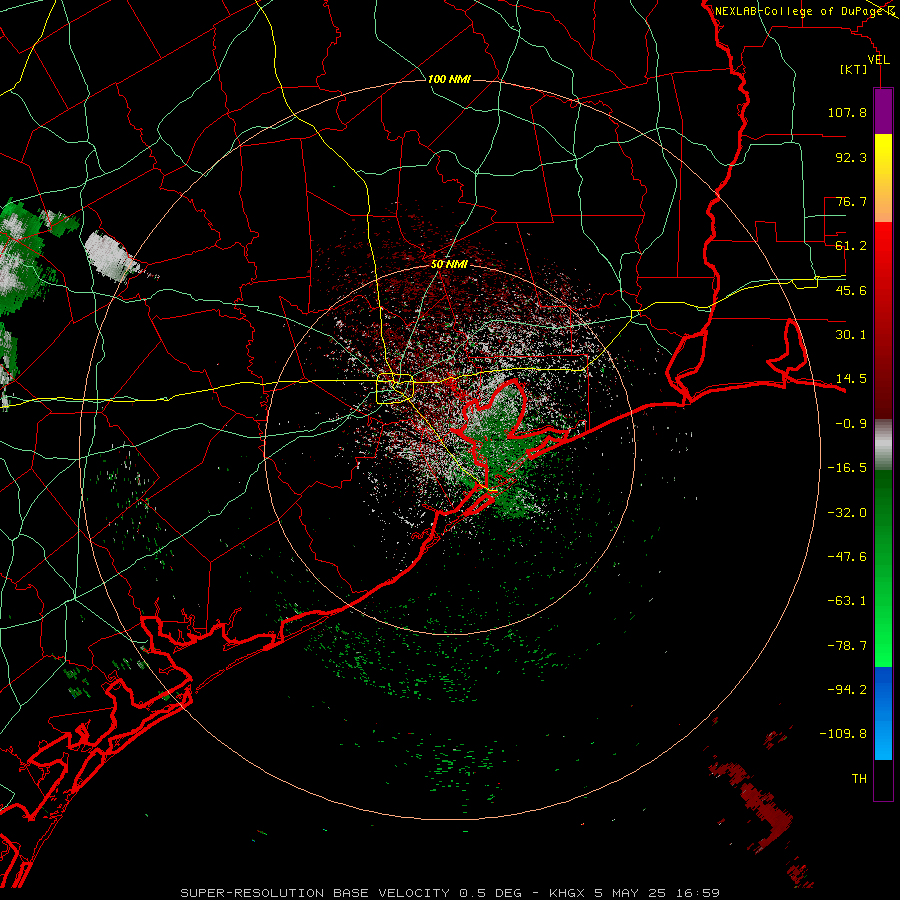The height and width of the screenshot is (900, 900).
Task: Pick the blue segment of the color bar
Action: click(883, 713)
